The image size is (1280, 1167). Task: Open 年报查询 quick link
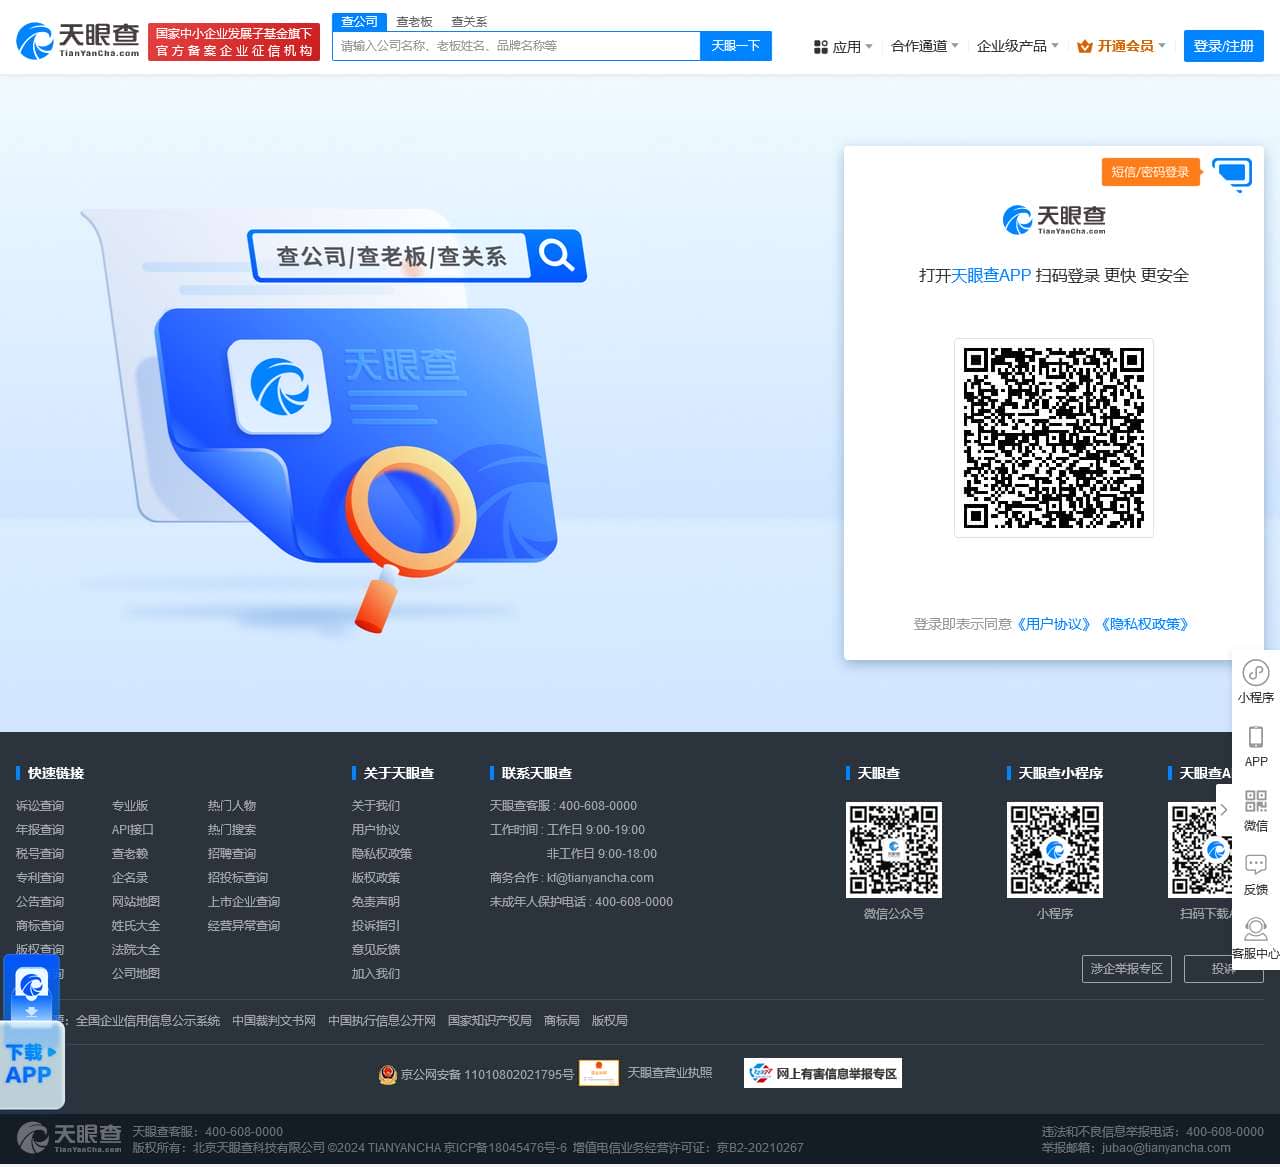click(40, 830)
